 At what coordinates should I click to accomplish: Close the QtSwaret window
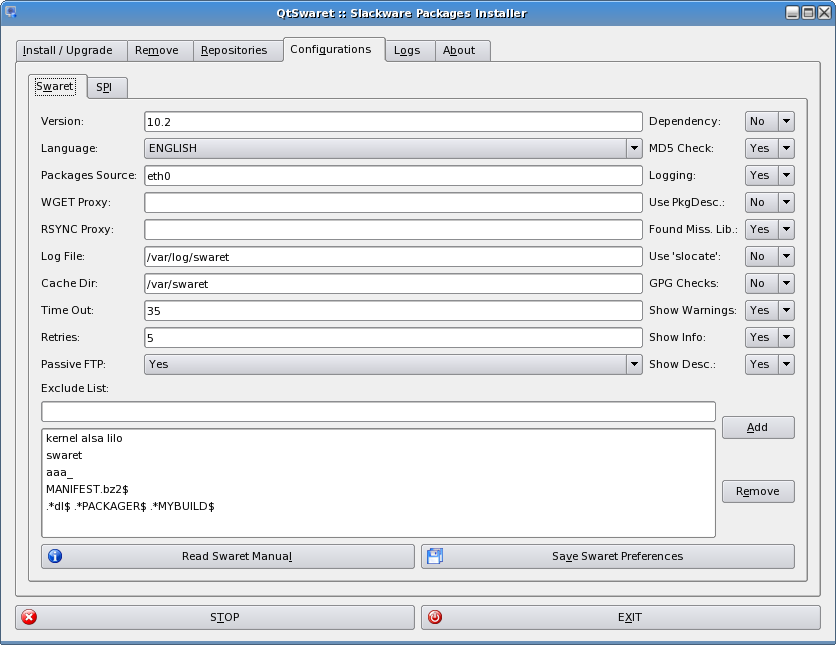824,12
